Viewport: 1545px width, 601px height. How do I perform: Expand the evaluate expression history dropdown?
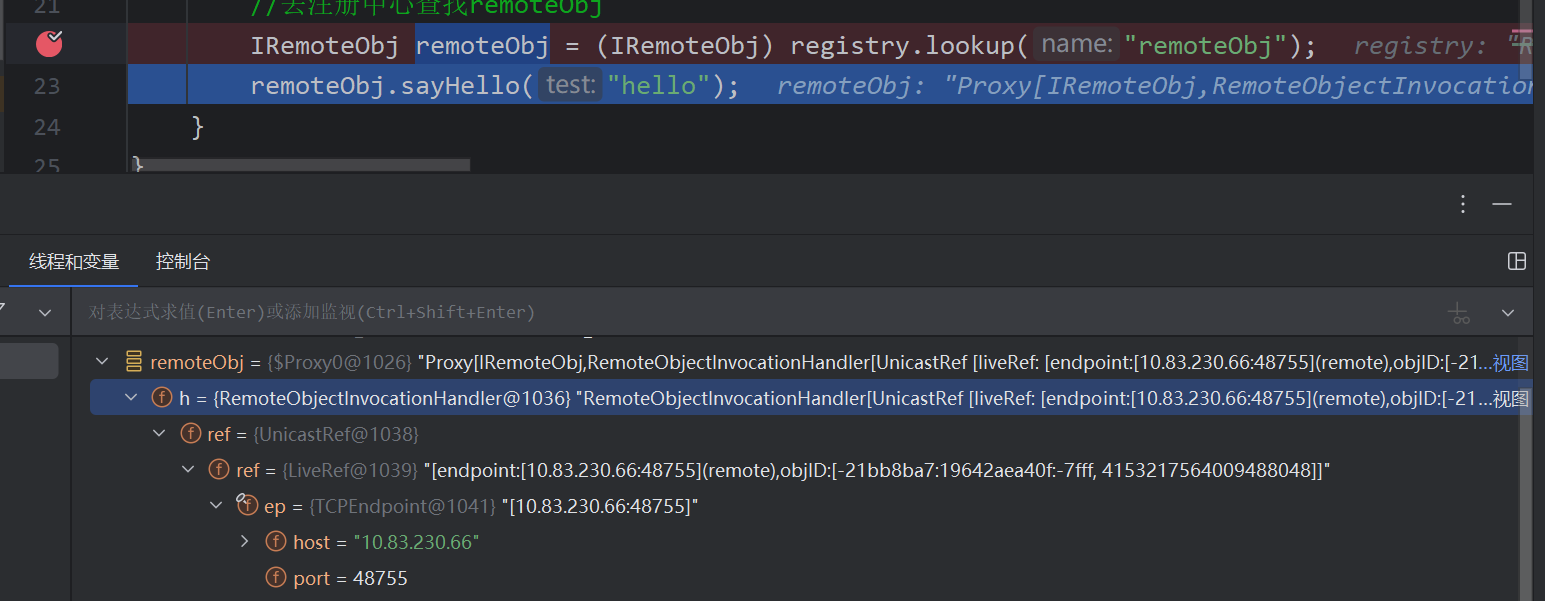click(1508, 313)
